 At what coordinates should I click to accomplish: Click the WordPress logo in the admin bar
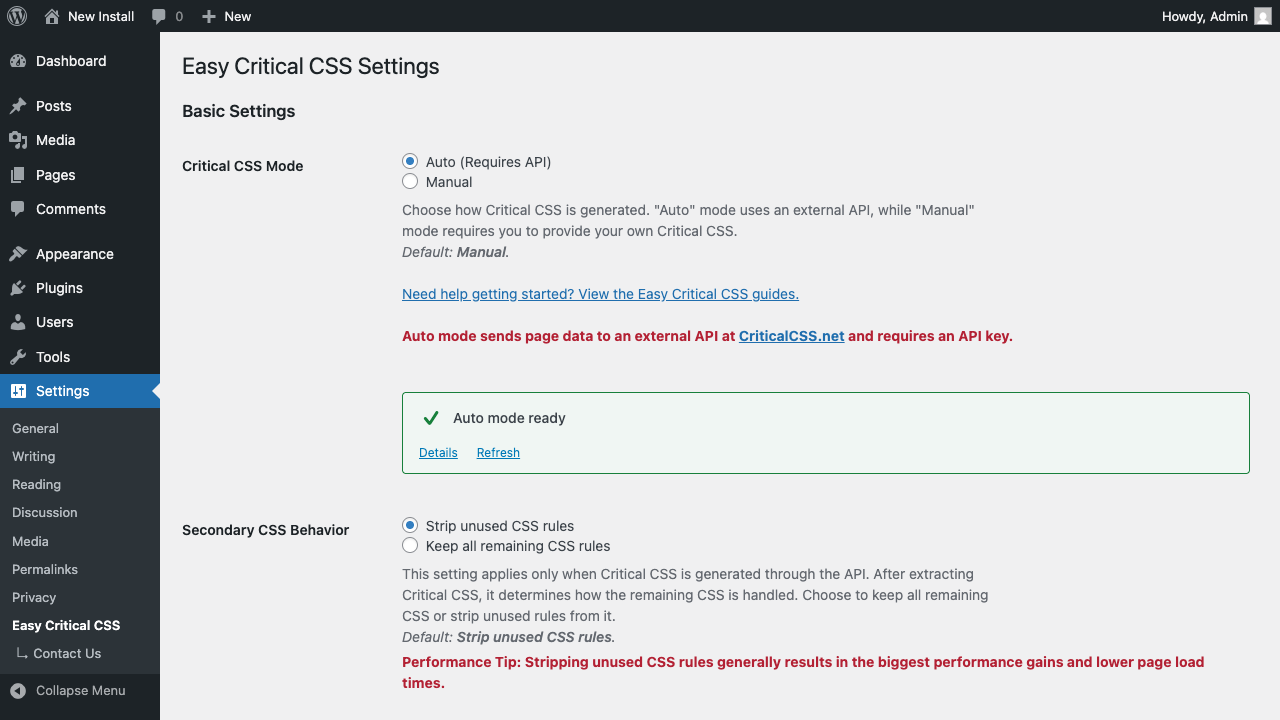point(16,16)
